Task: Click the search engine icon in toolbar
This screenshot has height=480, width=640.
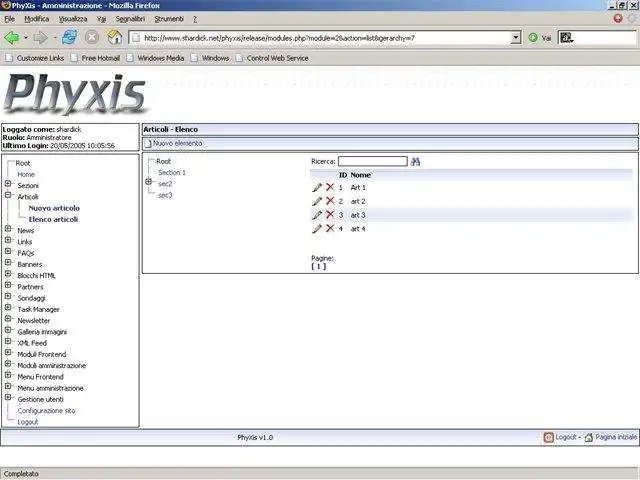Action: pos(566,38)
